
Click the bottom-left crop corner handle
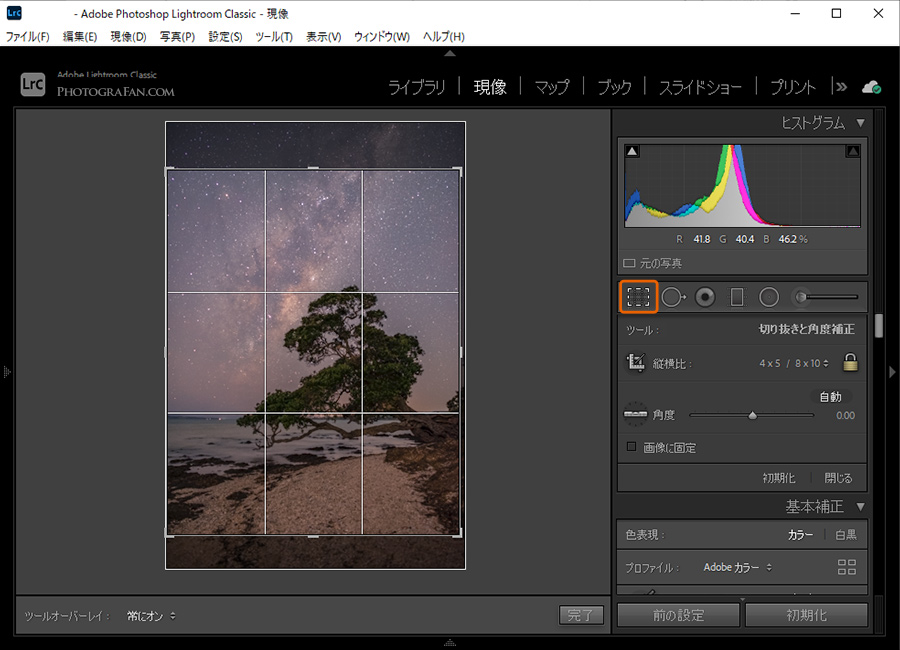click(x=170, y=533)
